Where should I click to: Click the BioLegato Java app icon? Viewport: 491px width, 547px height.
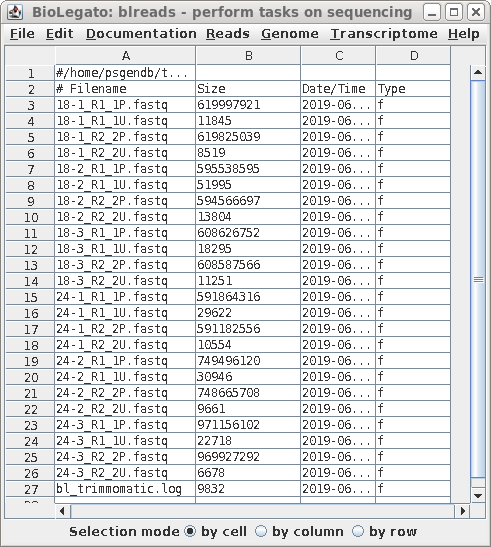pos(15,12)
